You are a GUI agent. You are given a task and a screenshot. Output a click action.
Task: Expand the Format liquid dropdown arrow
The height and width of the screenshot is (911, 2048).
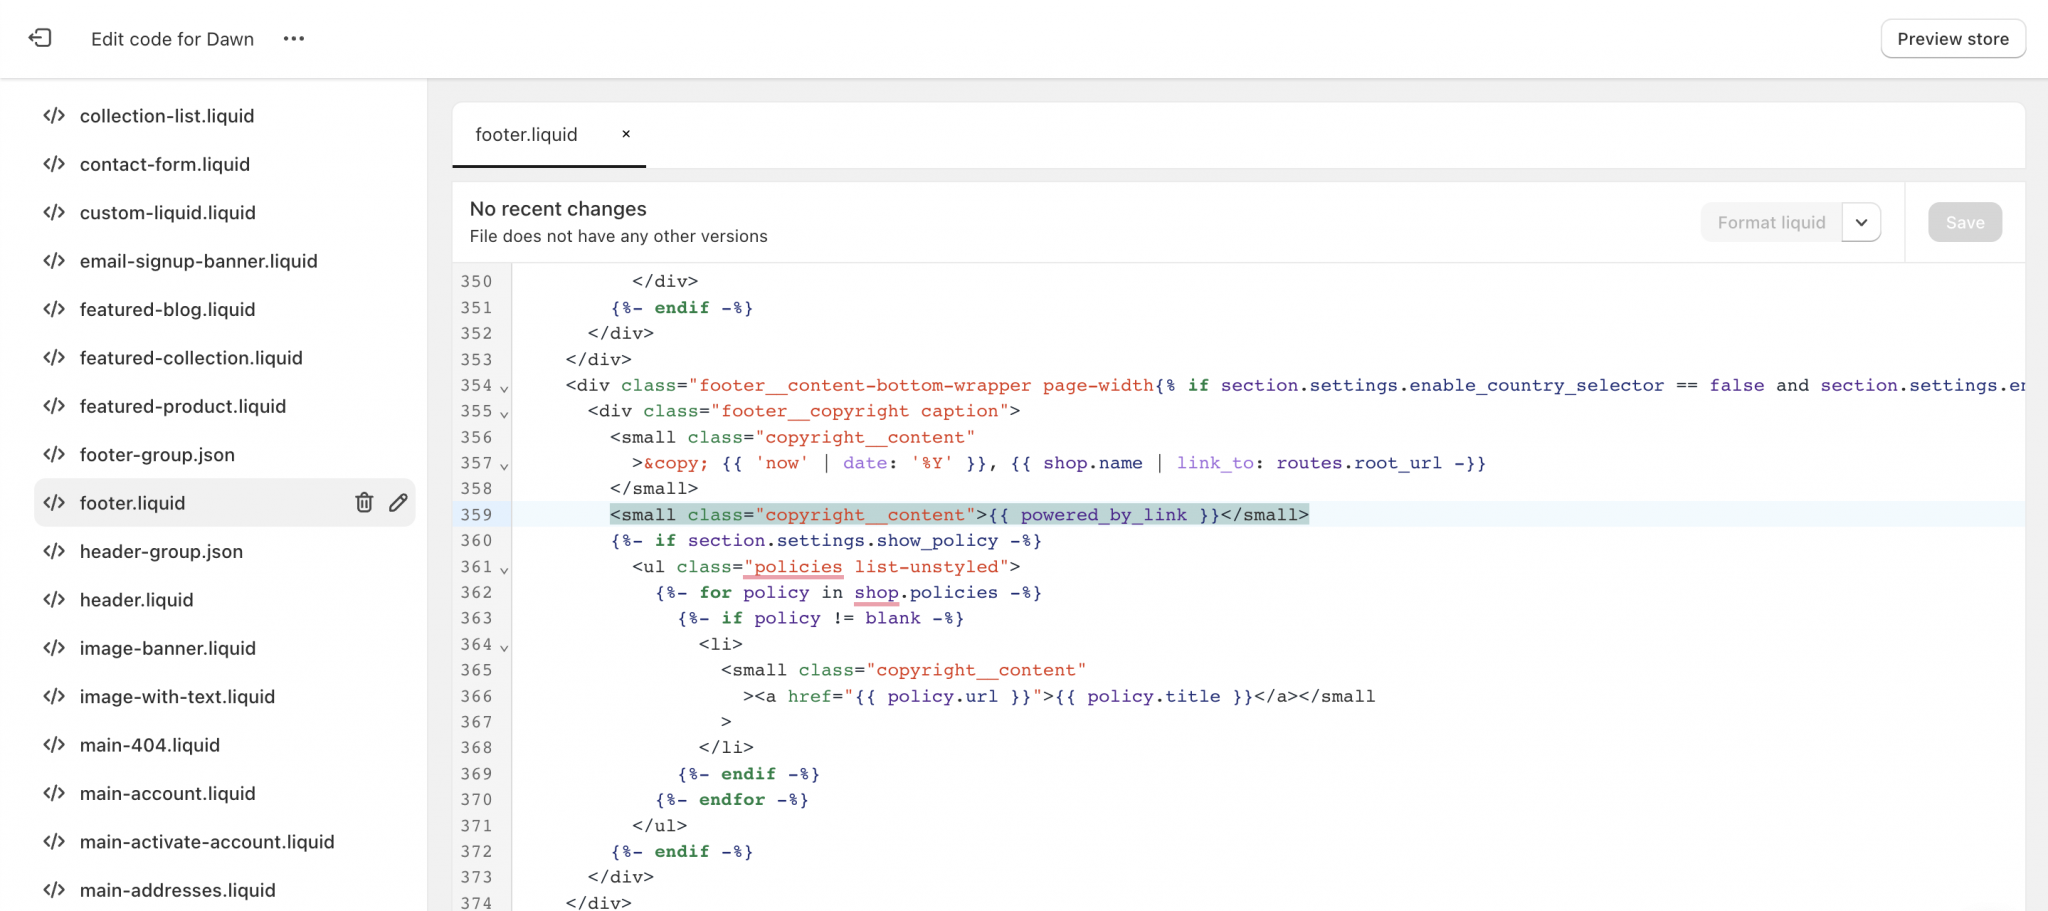click(1861, 222)
